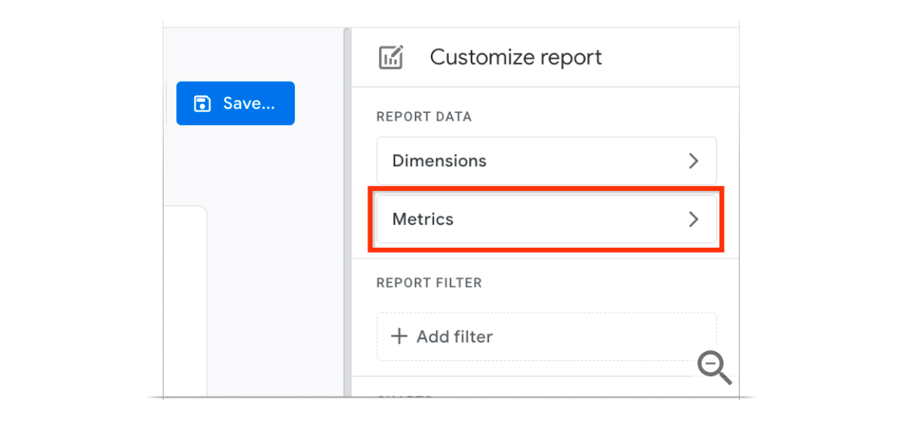The width and height of the screenshot is (919, 429).
Task: Click the Save... button
Action: pos(235,103)
